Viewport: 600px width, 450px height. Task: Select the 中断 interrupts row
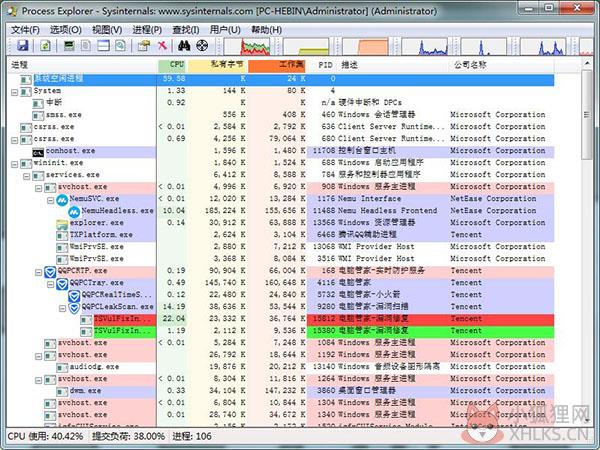tap(293, 103)
